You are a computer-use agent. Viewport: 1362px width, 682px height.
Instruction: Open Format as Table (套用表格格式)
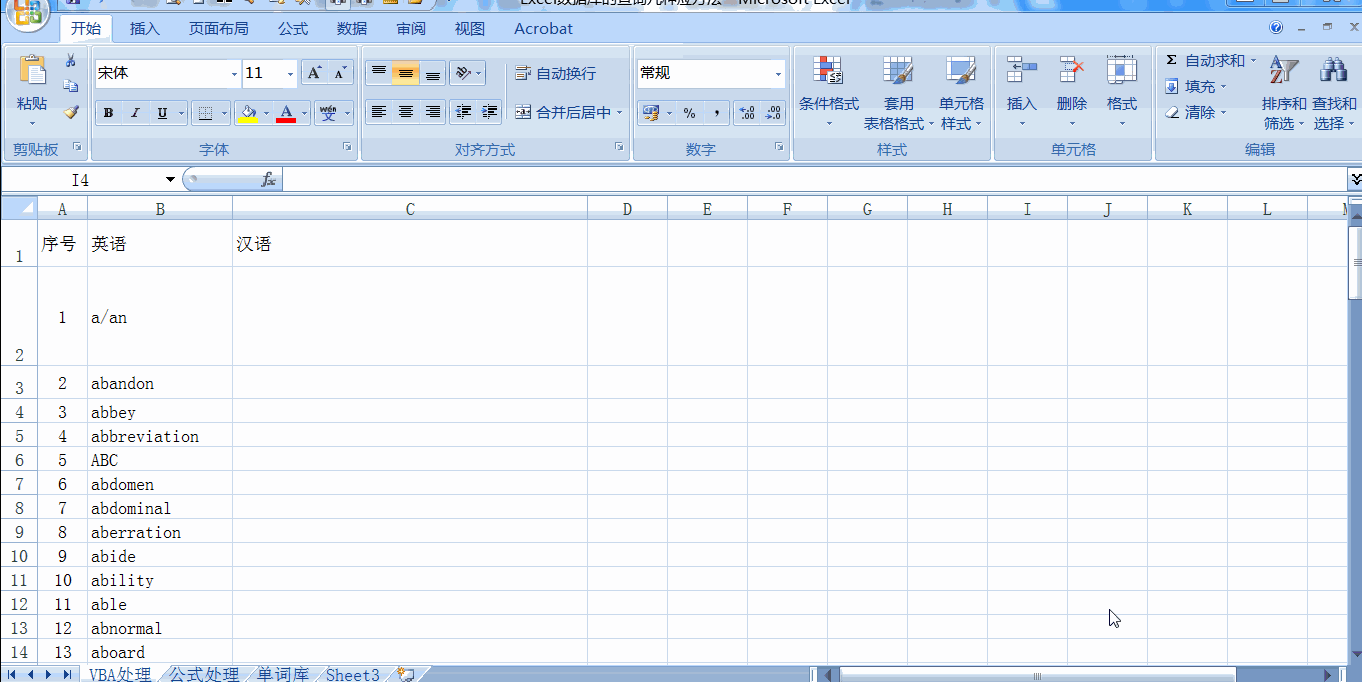click(899, 93)
